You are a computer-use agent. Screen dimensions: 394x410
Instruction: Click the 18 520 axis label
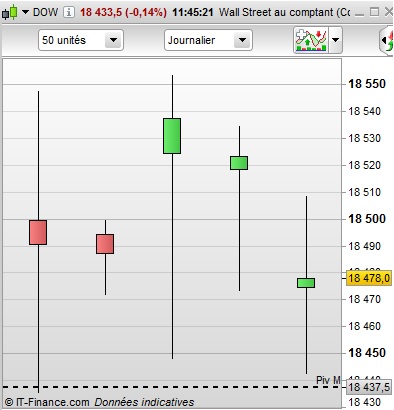coord(364,165)
